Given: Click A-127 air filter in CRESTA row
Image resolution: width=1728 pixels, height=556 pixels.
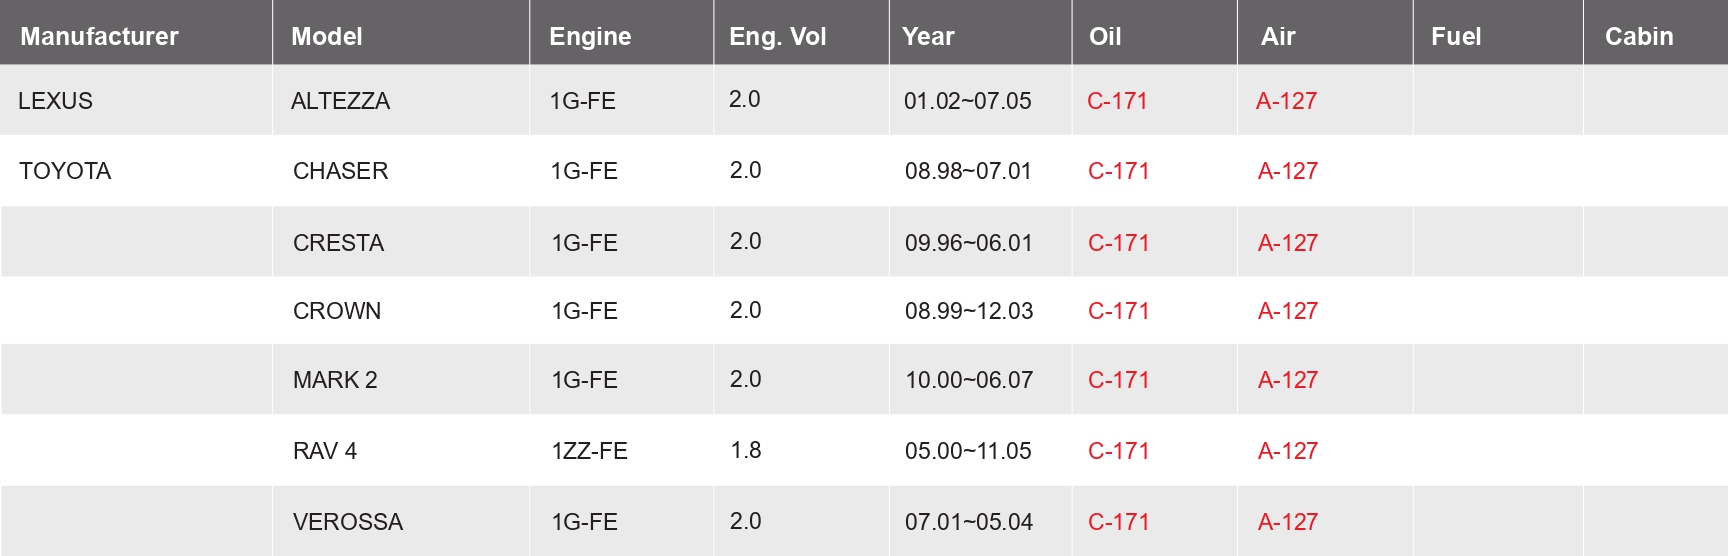Looking at the screenshot, I should 1287,243.
